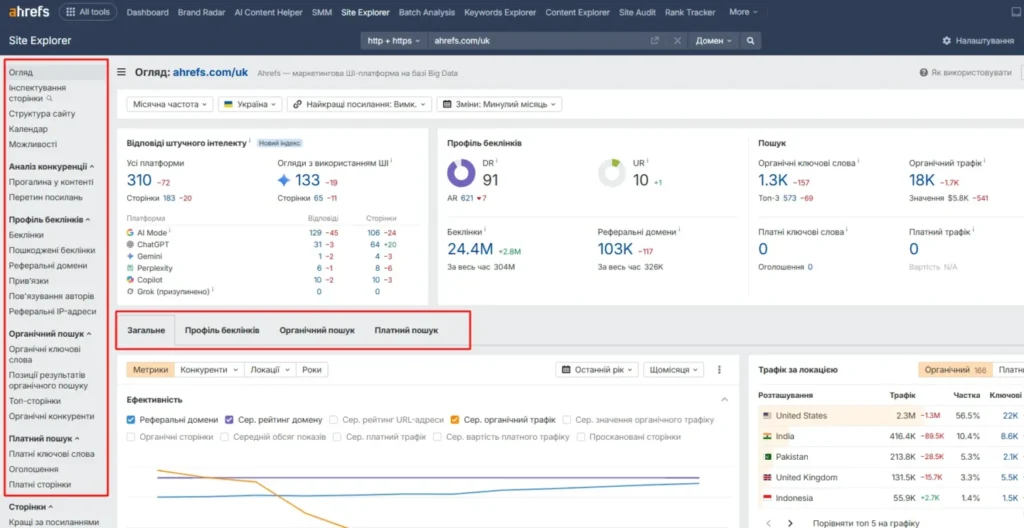Select the Органічний traffic toggle button

tap(955, 370)
